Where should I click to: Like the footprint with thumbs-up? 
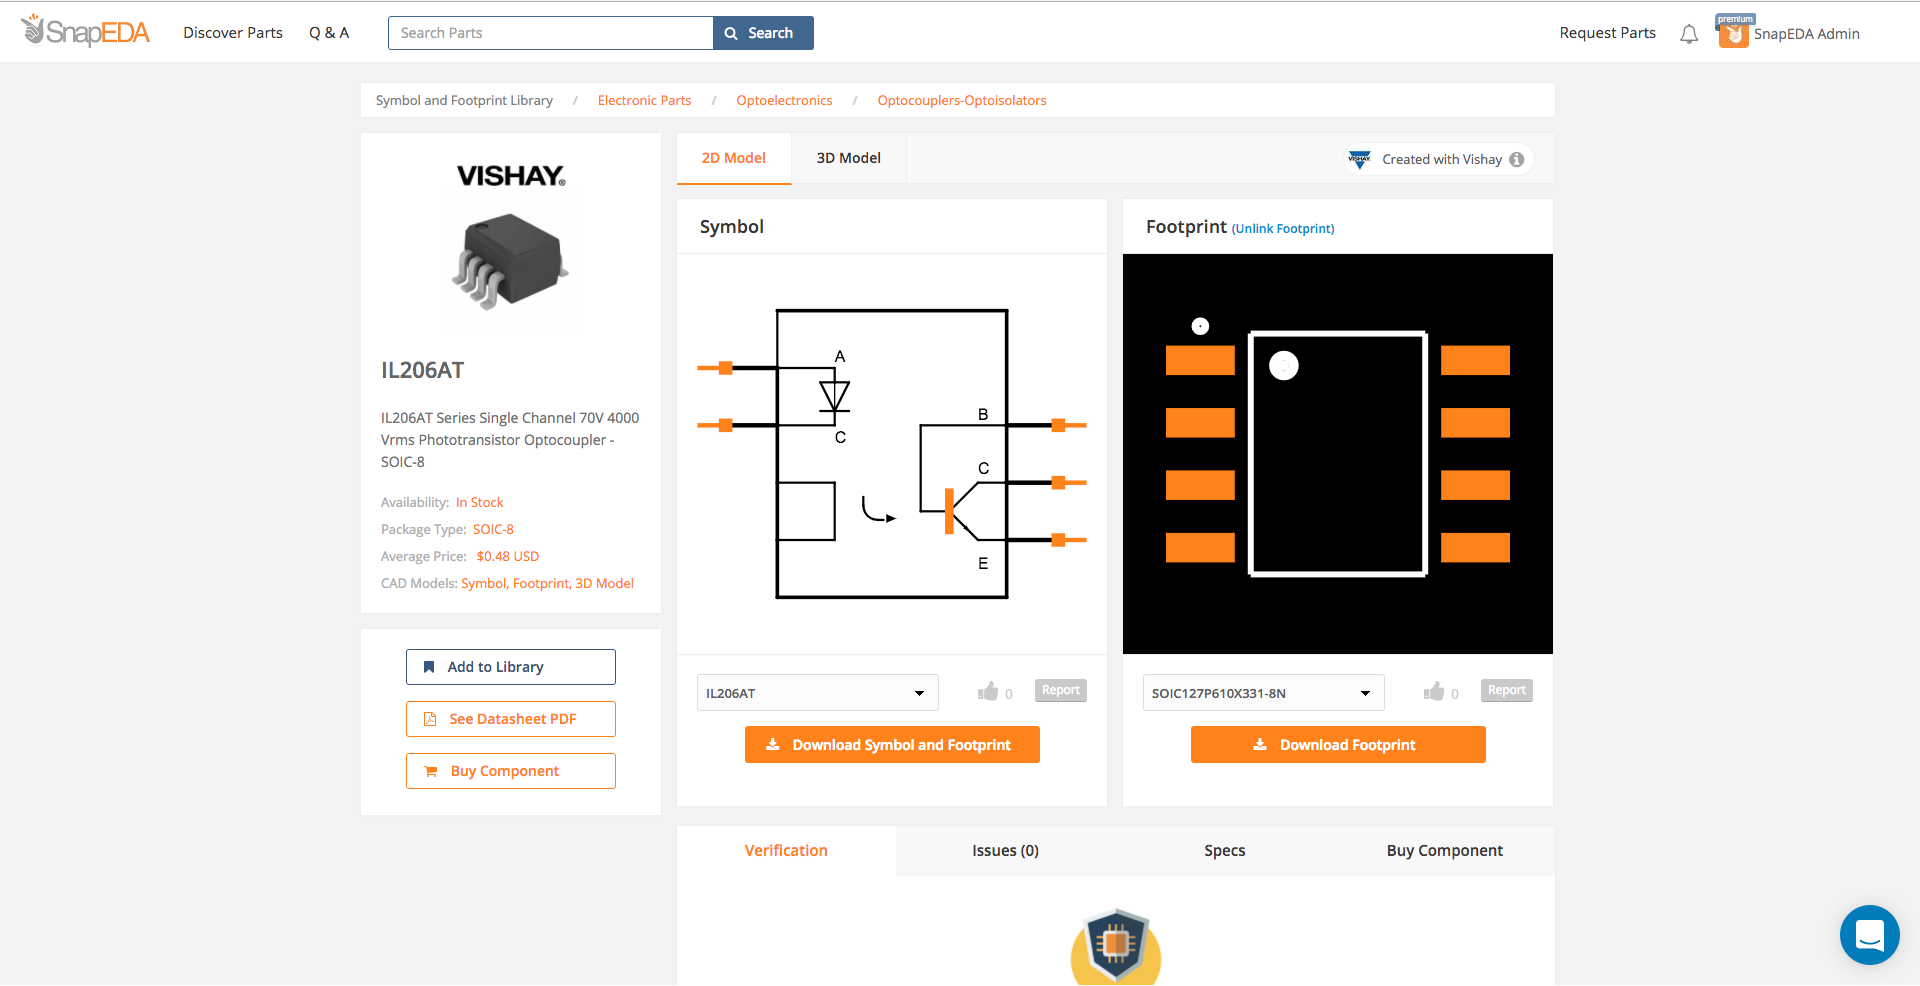coord(1434,692)
